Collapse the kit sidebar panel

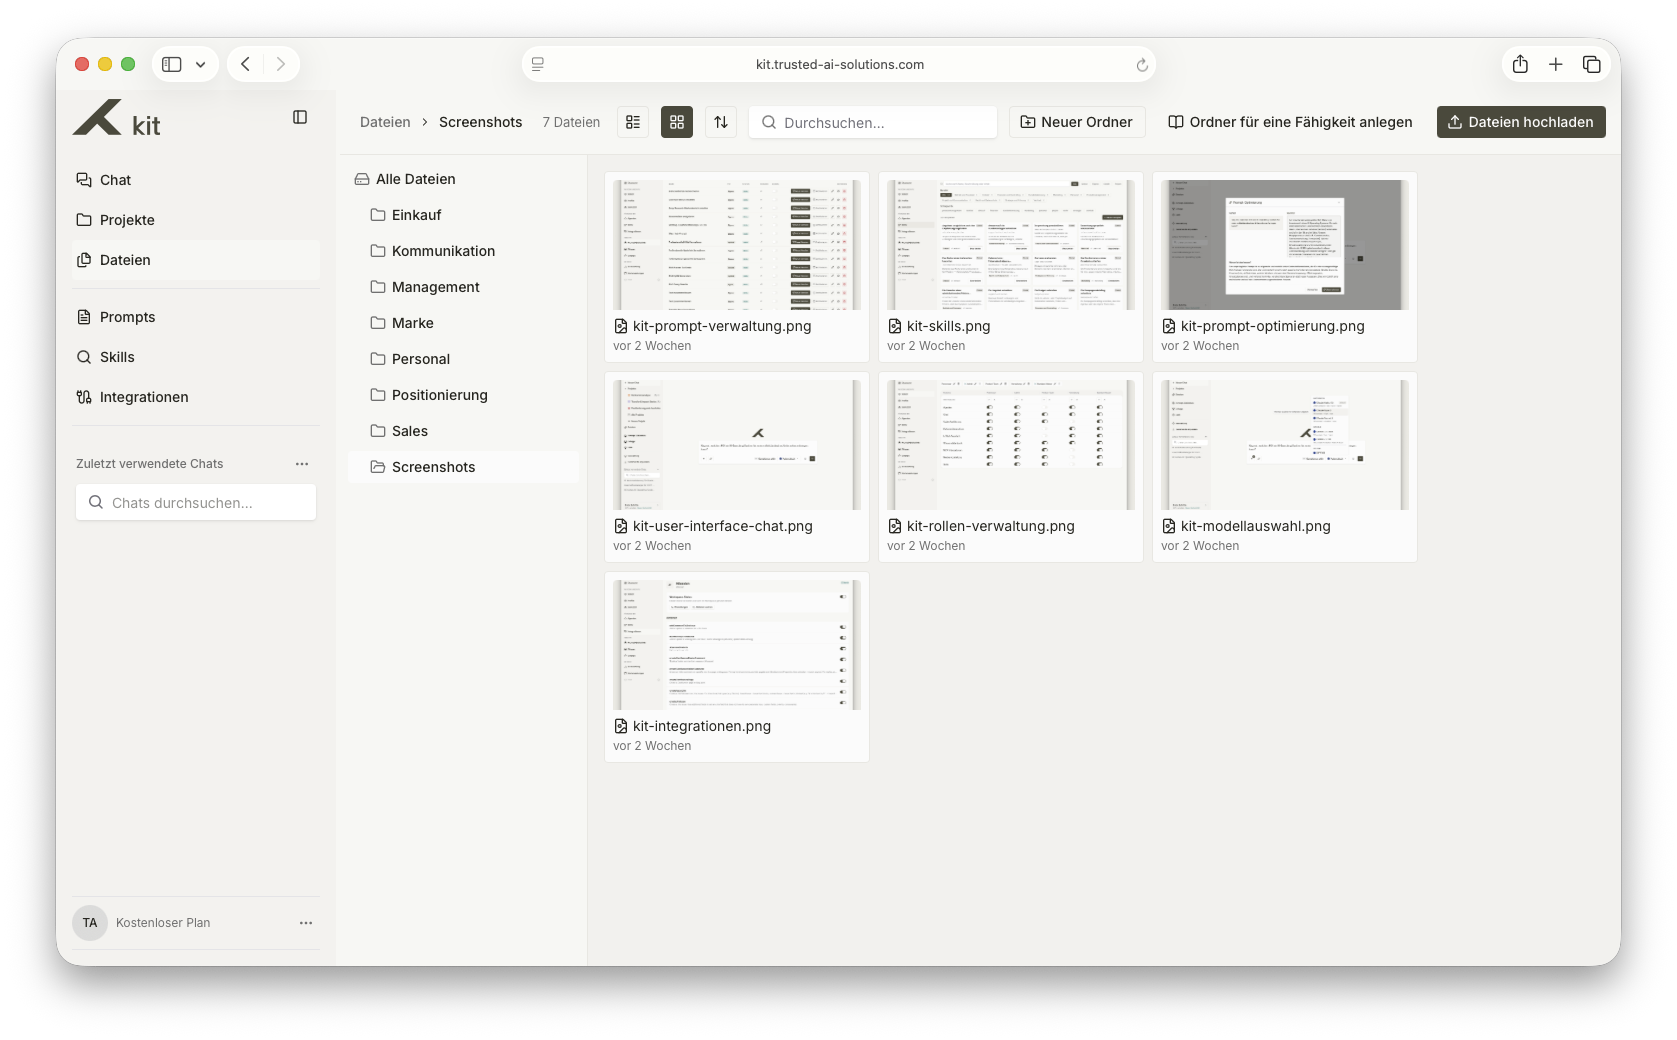tap(300, 117)
